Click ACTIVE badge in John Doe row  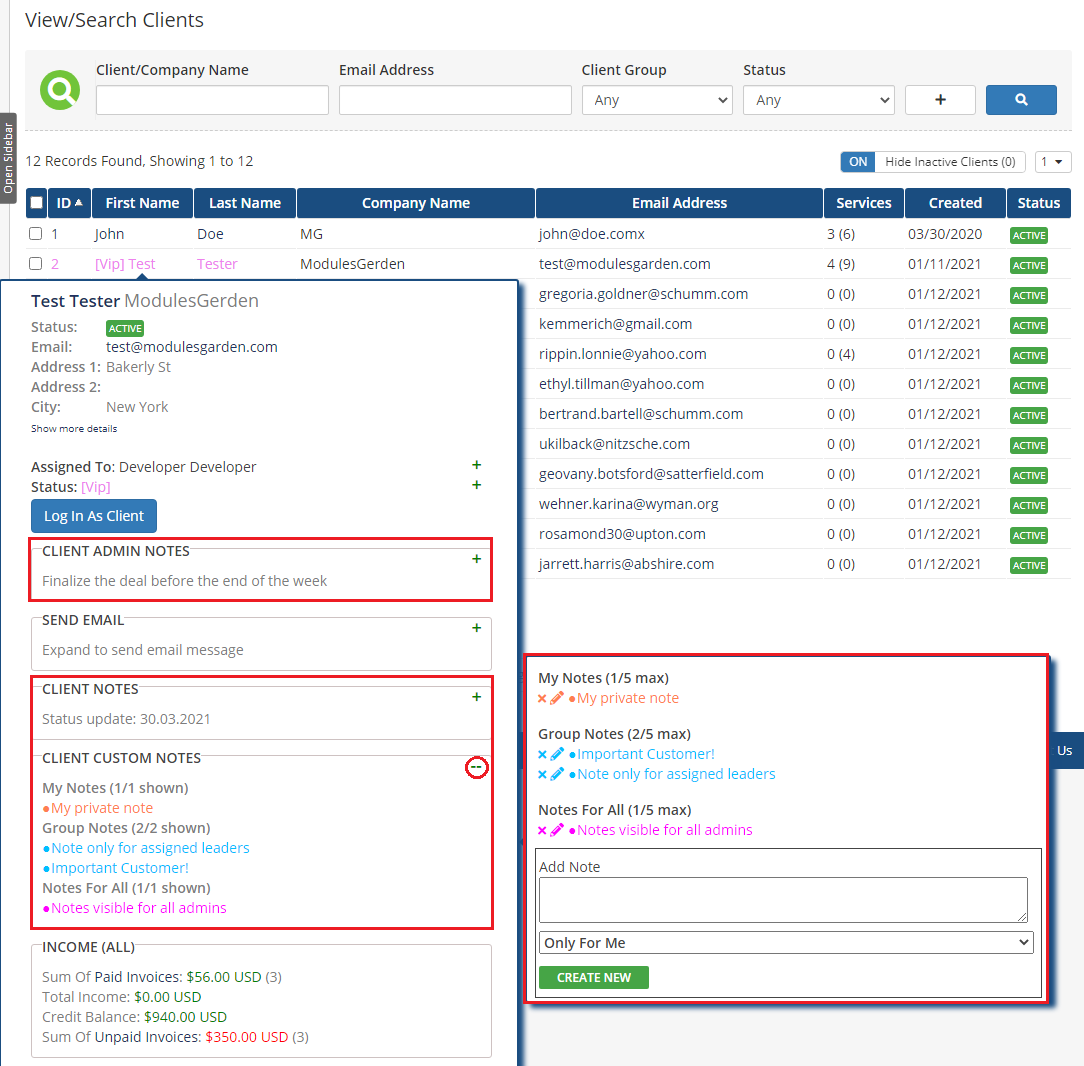pyautogui.click(x=1028, y=235)
